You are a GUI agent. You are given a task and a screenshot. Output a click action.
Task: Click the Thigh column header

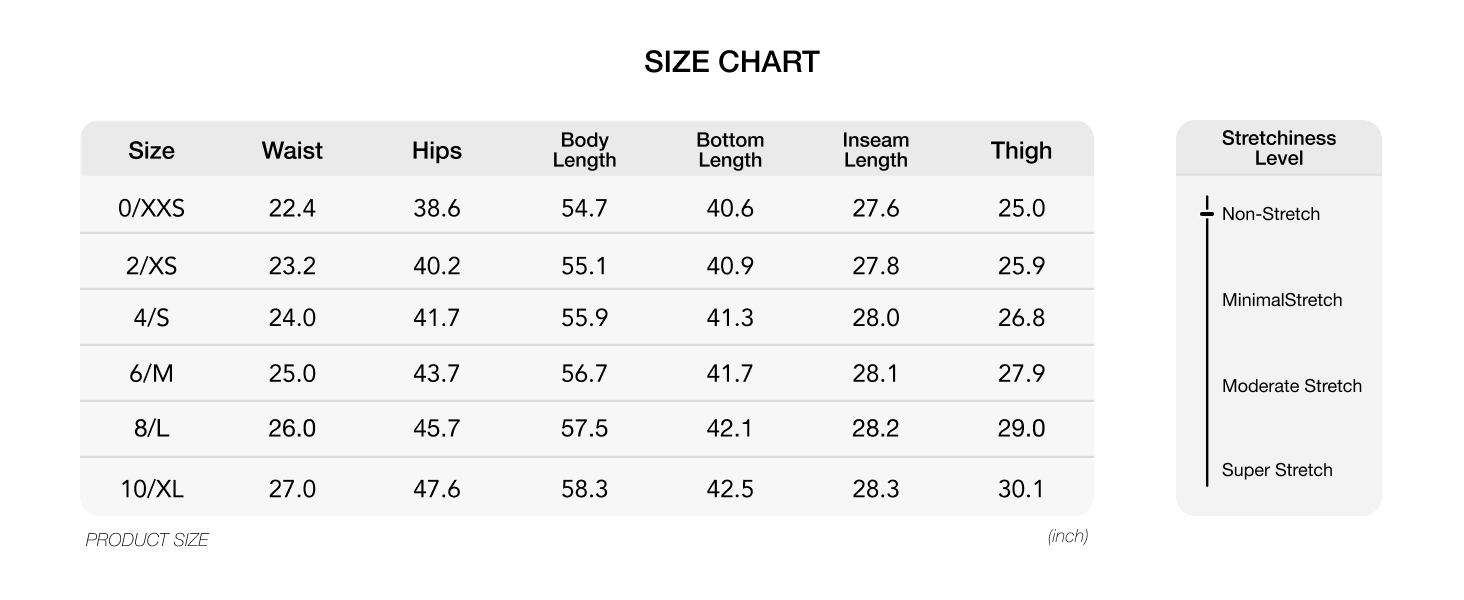click(x=1021, y=150)
